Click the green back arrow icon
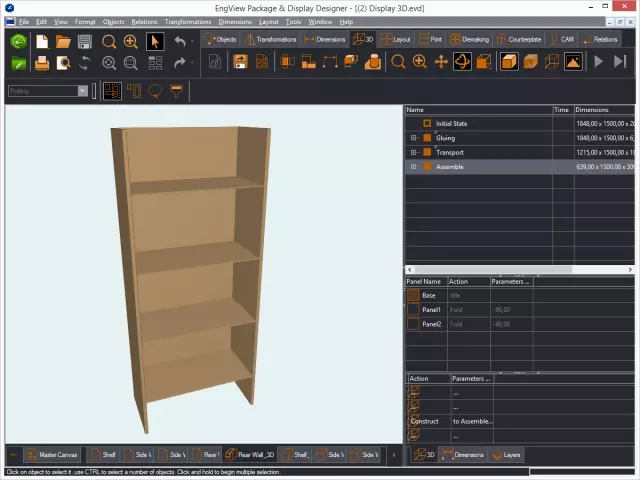The width and height of the screenshot is (640, 480). click(x=19, y=41)
